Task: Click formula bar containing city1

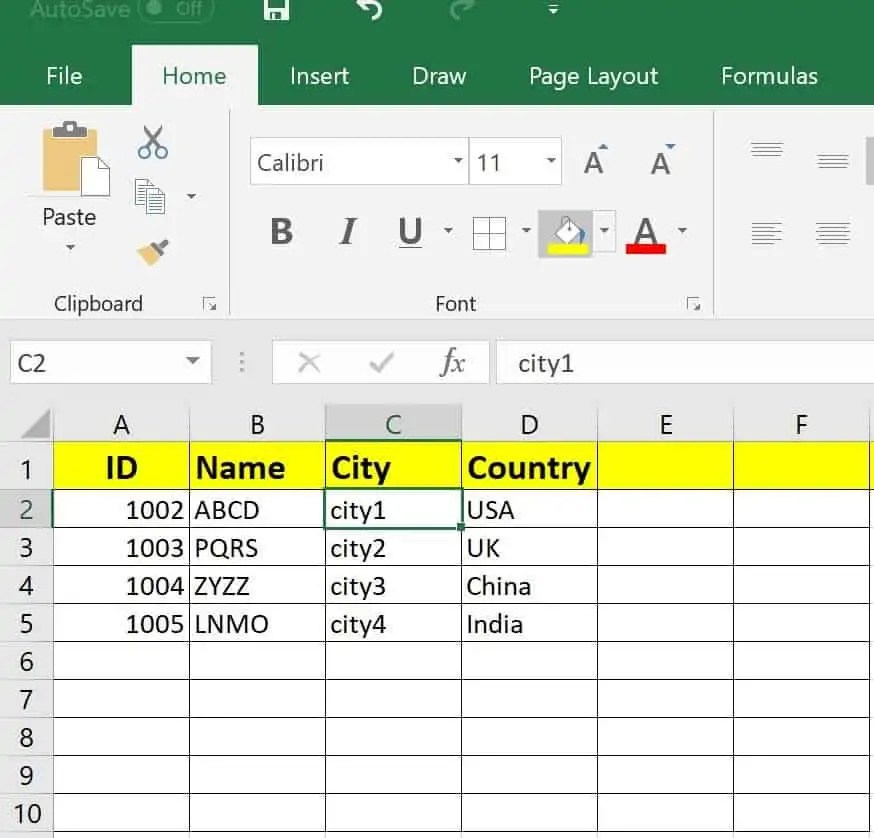Action: pyautogui.click(x=684, y=363)
